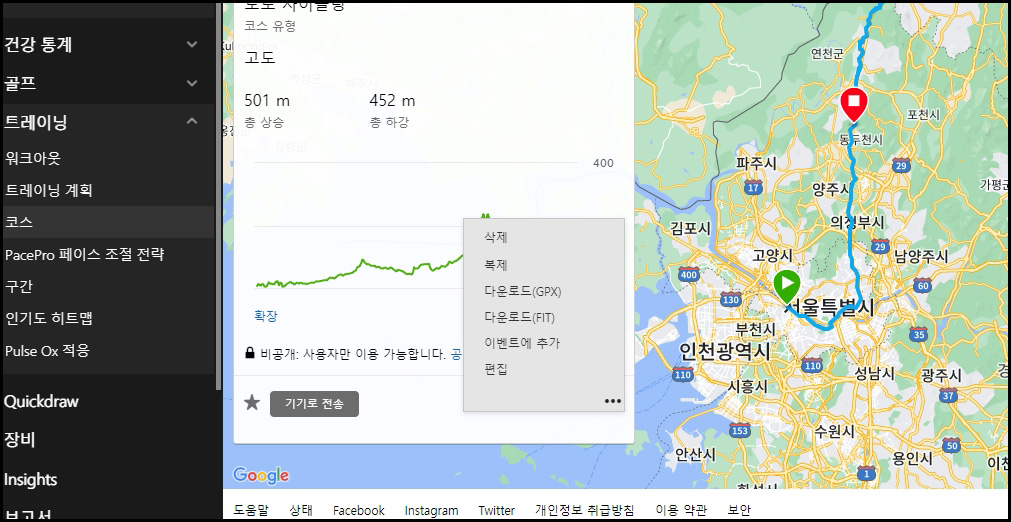Click the route 17 shield near 파주시

[x=752, y=188]
